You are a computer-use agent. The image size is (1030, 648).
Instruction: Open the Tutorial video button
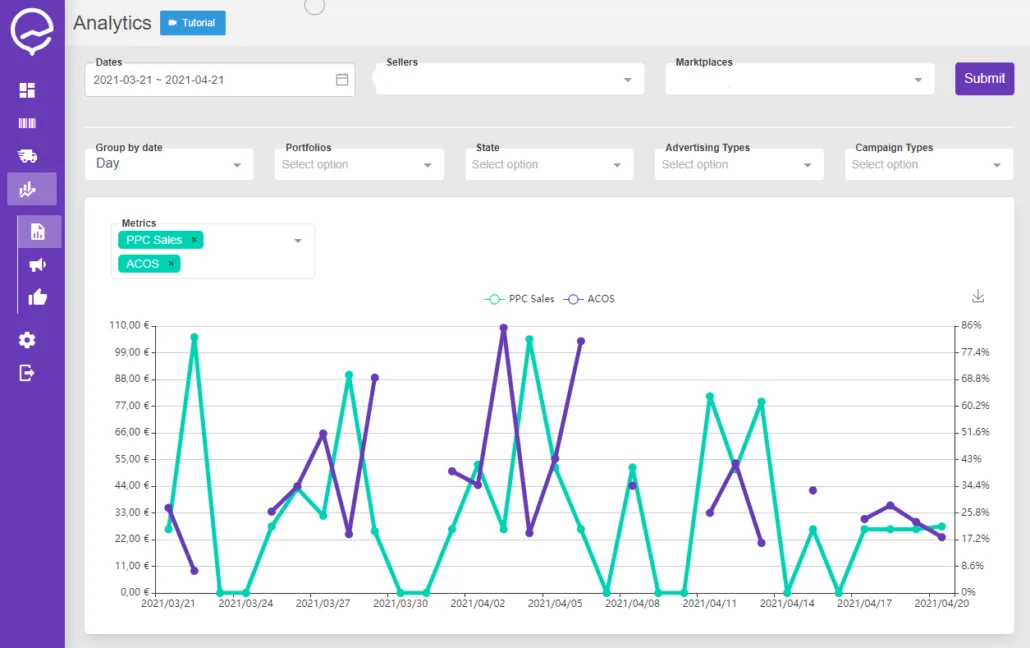point(192,23)
